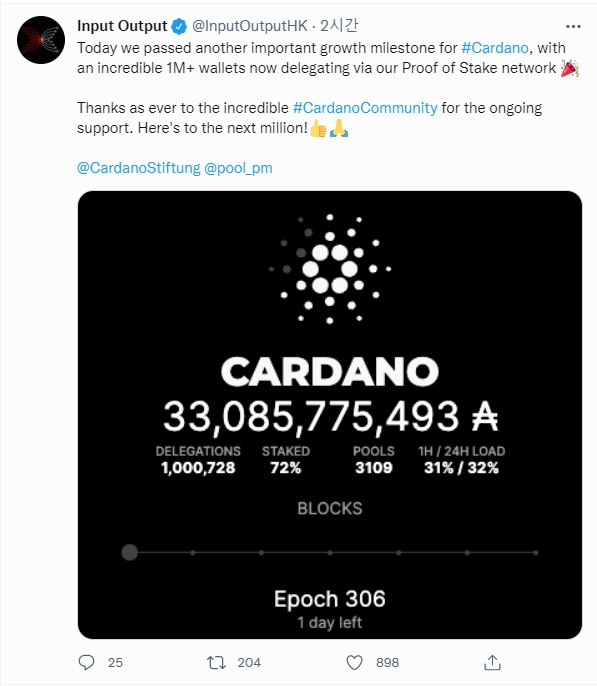Click the @InputOutputHK handle

[x=250, y=26]
